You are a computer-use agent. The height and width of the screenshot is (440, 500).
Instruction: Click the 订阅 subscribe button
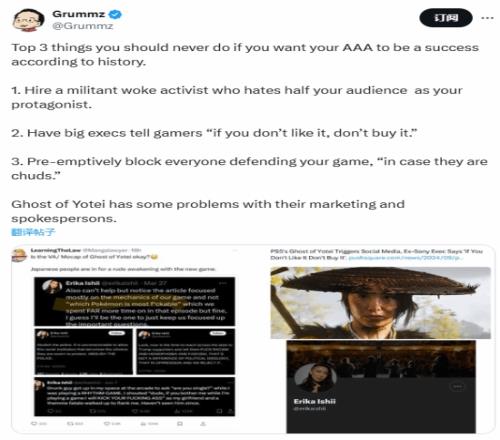446,18
